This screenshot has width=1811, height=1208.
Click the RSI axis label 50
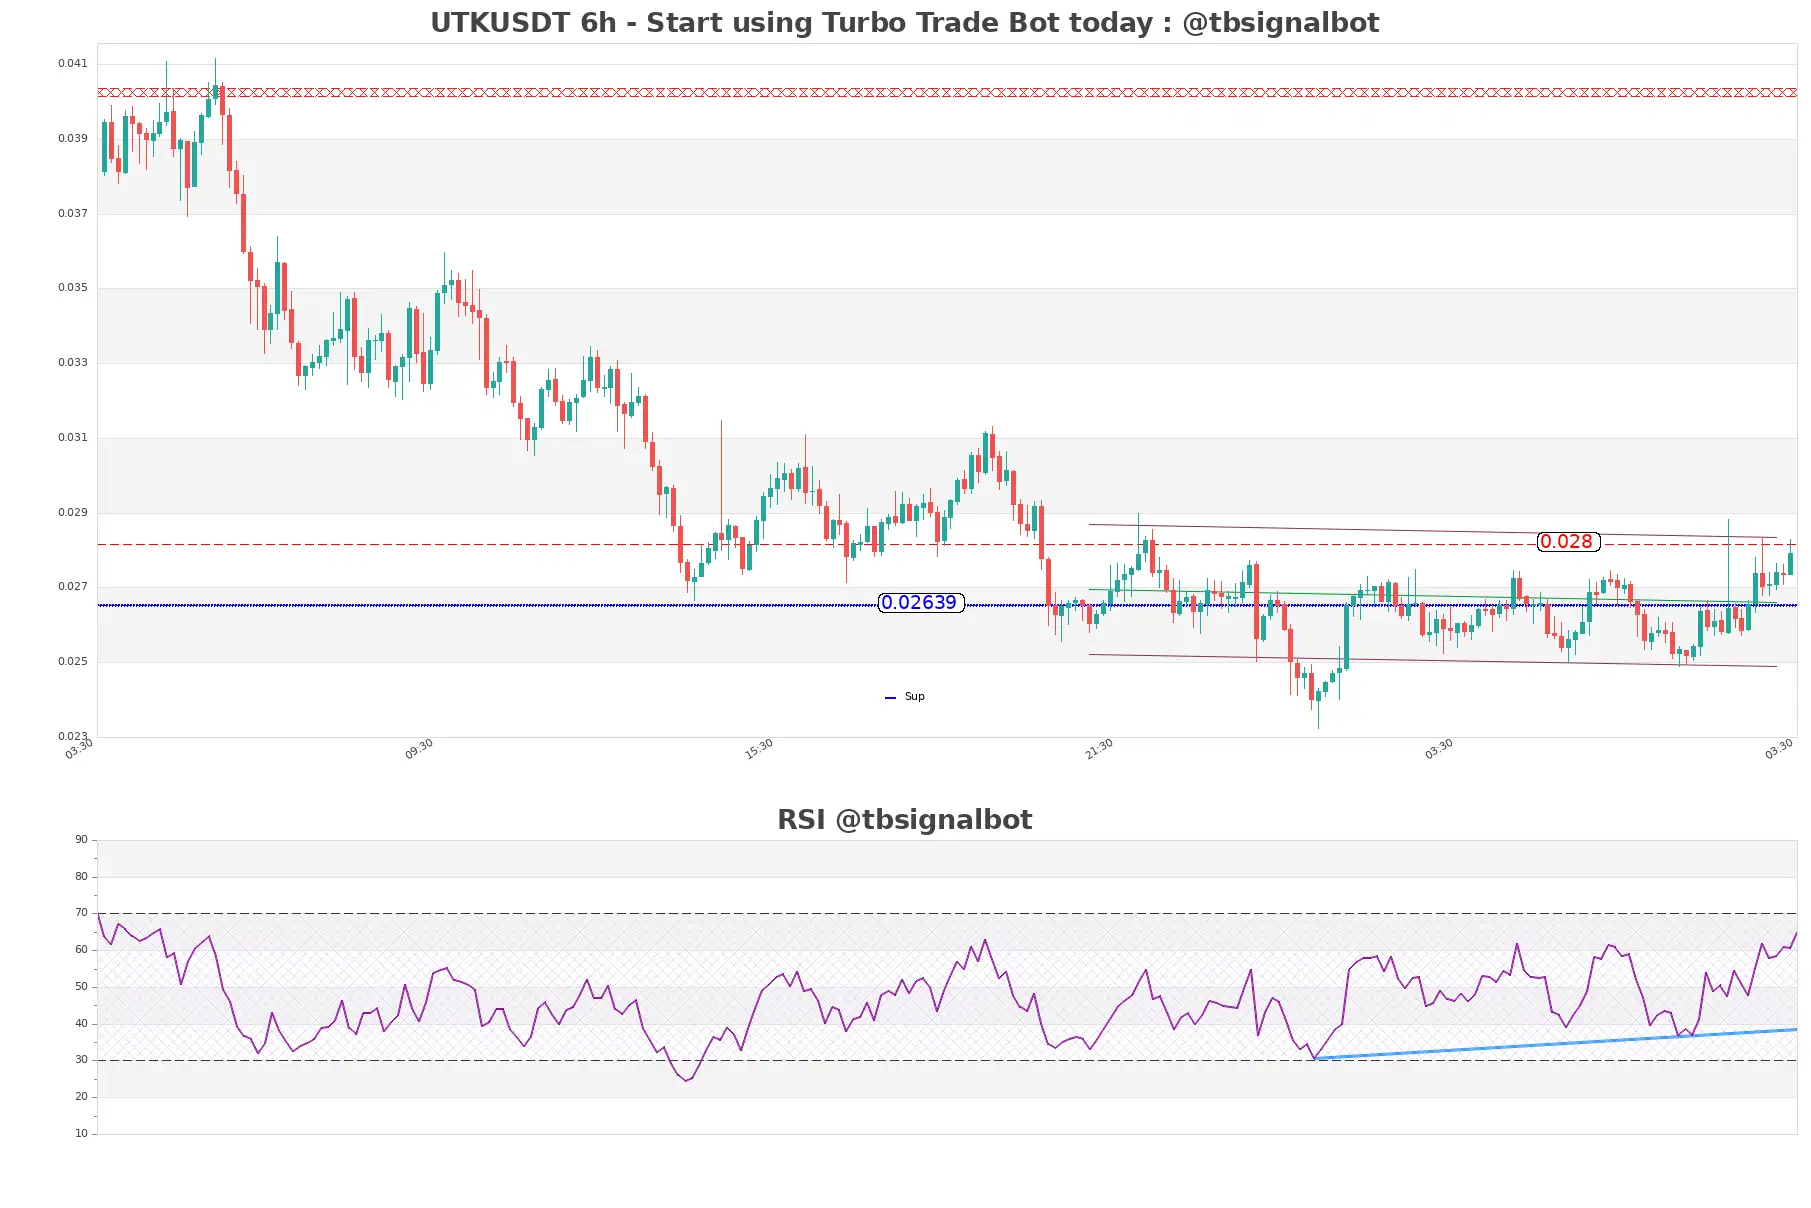81,987
